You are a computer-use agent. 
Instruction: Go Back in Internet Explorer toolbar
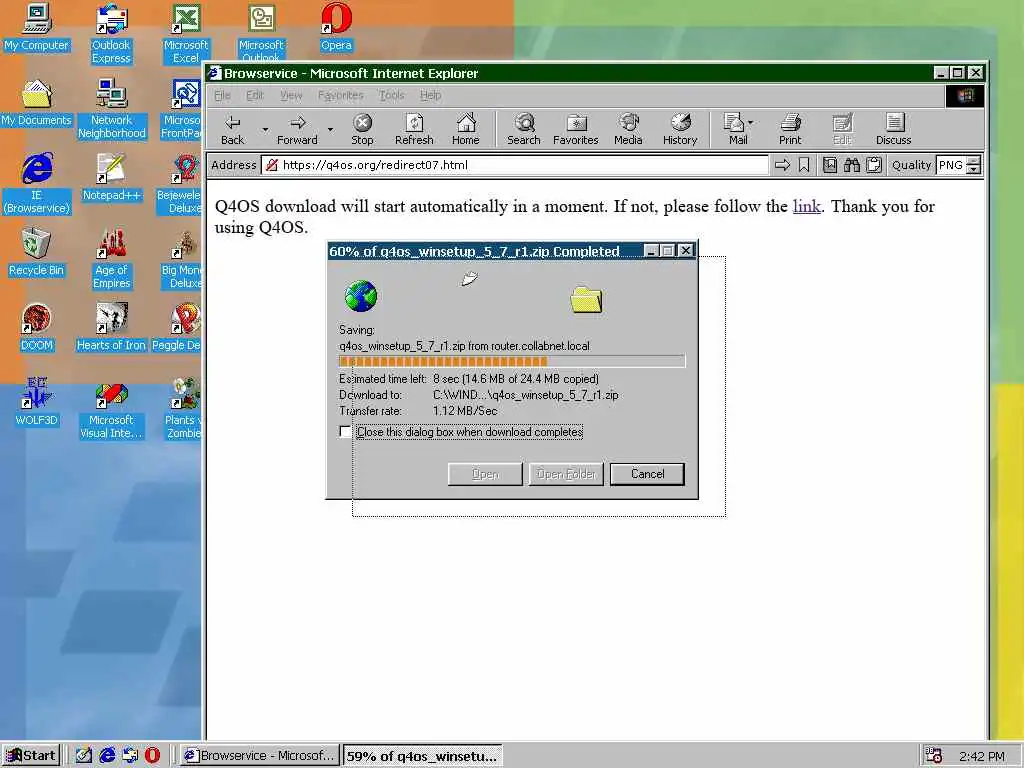(232, 129)
